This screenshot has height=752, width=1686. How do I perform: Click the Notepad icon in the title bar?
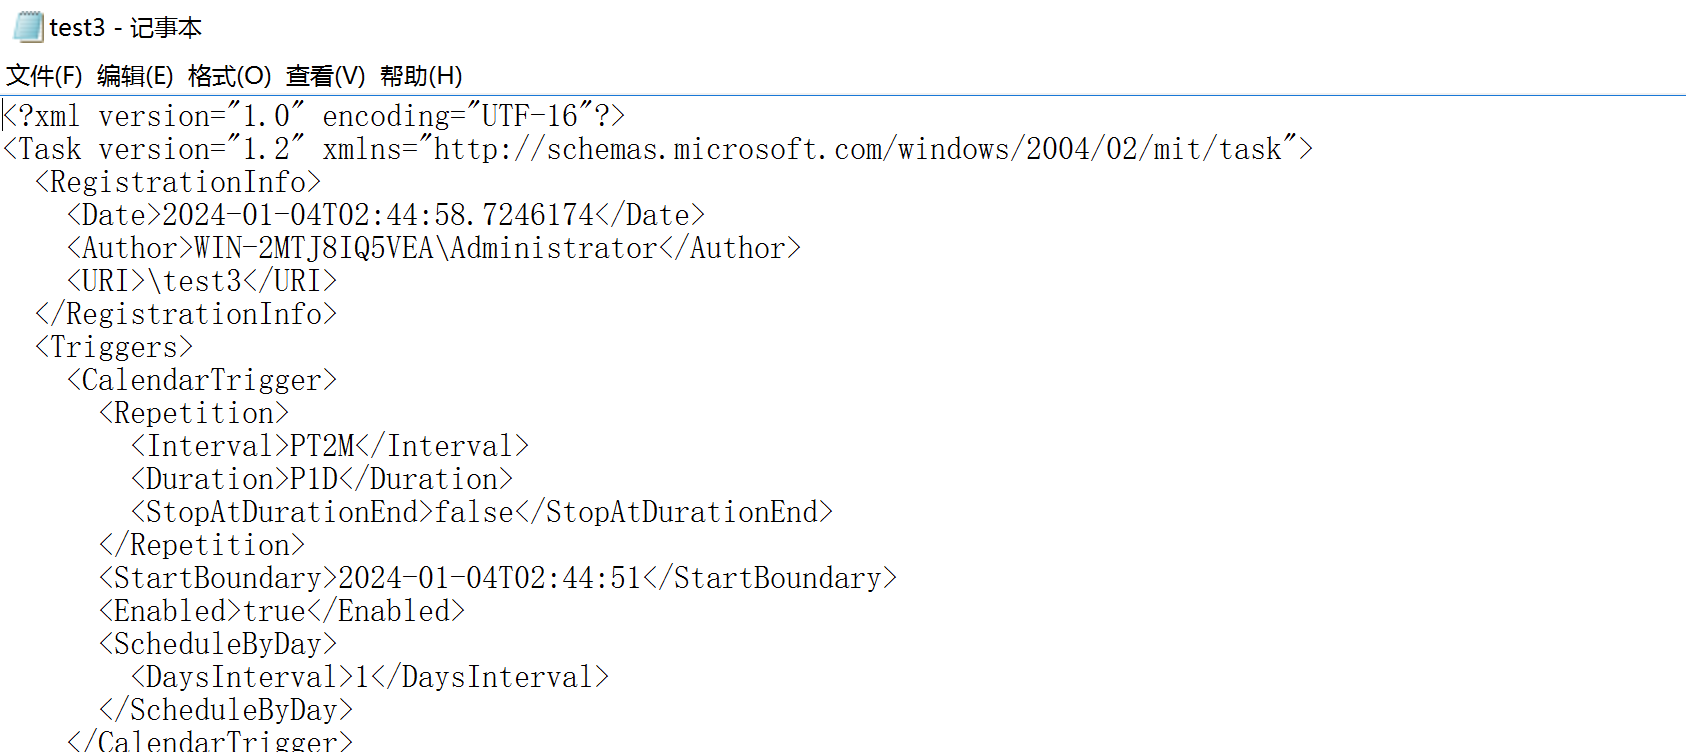tap(27, 27)
